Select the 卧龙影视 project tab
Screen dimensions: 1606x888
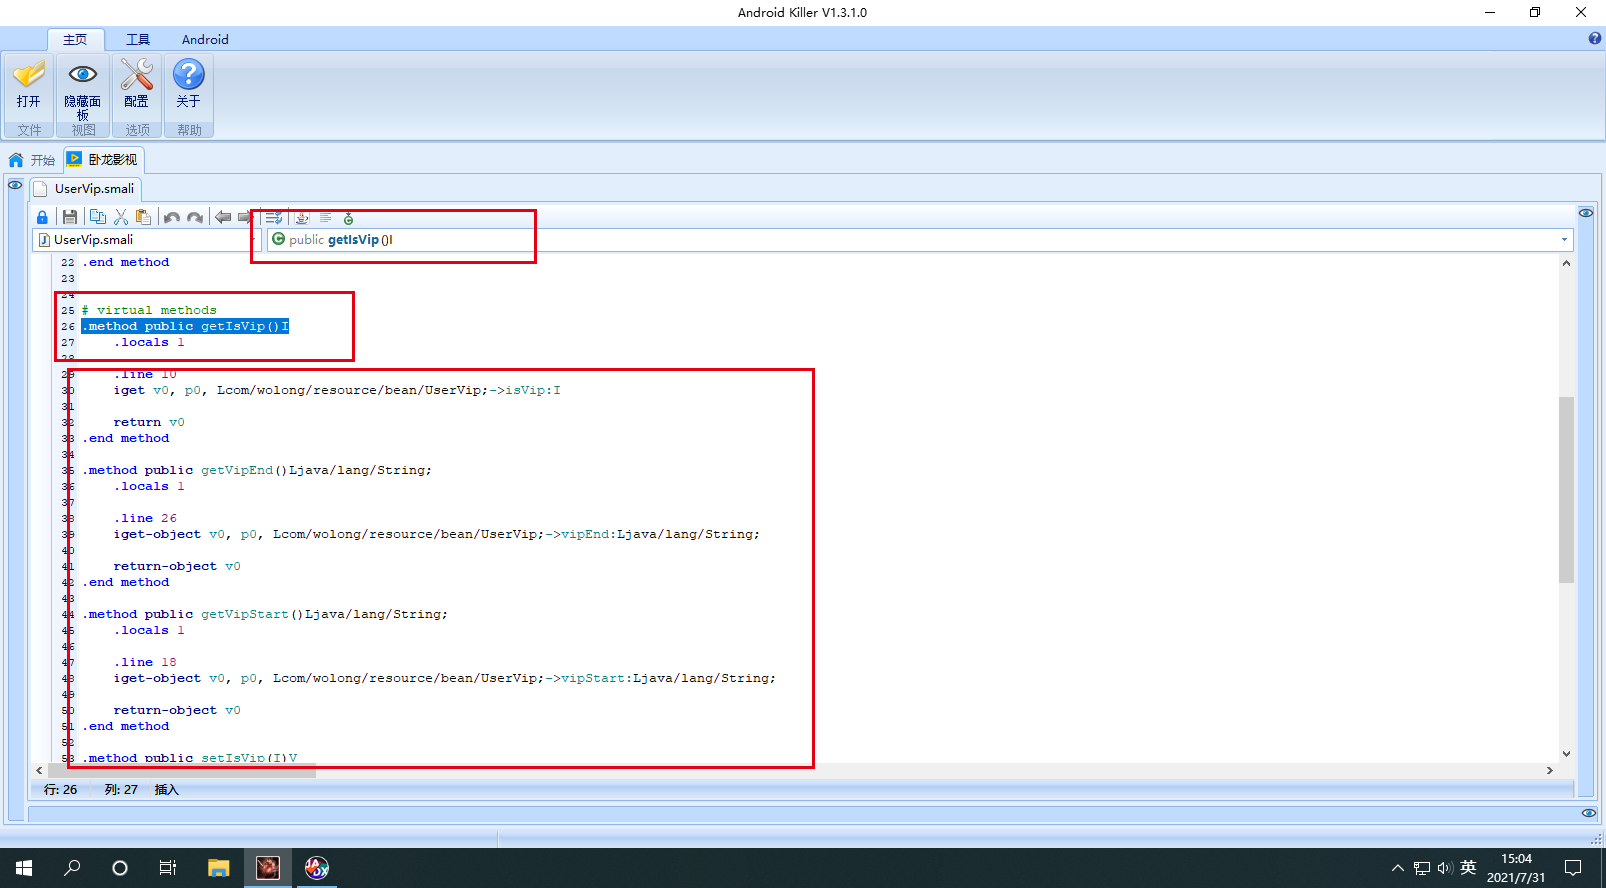click(x=103, y=160)
